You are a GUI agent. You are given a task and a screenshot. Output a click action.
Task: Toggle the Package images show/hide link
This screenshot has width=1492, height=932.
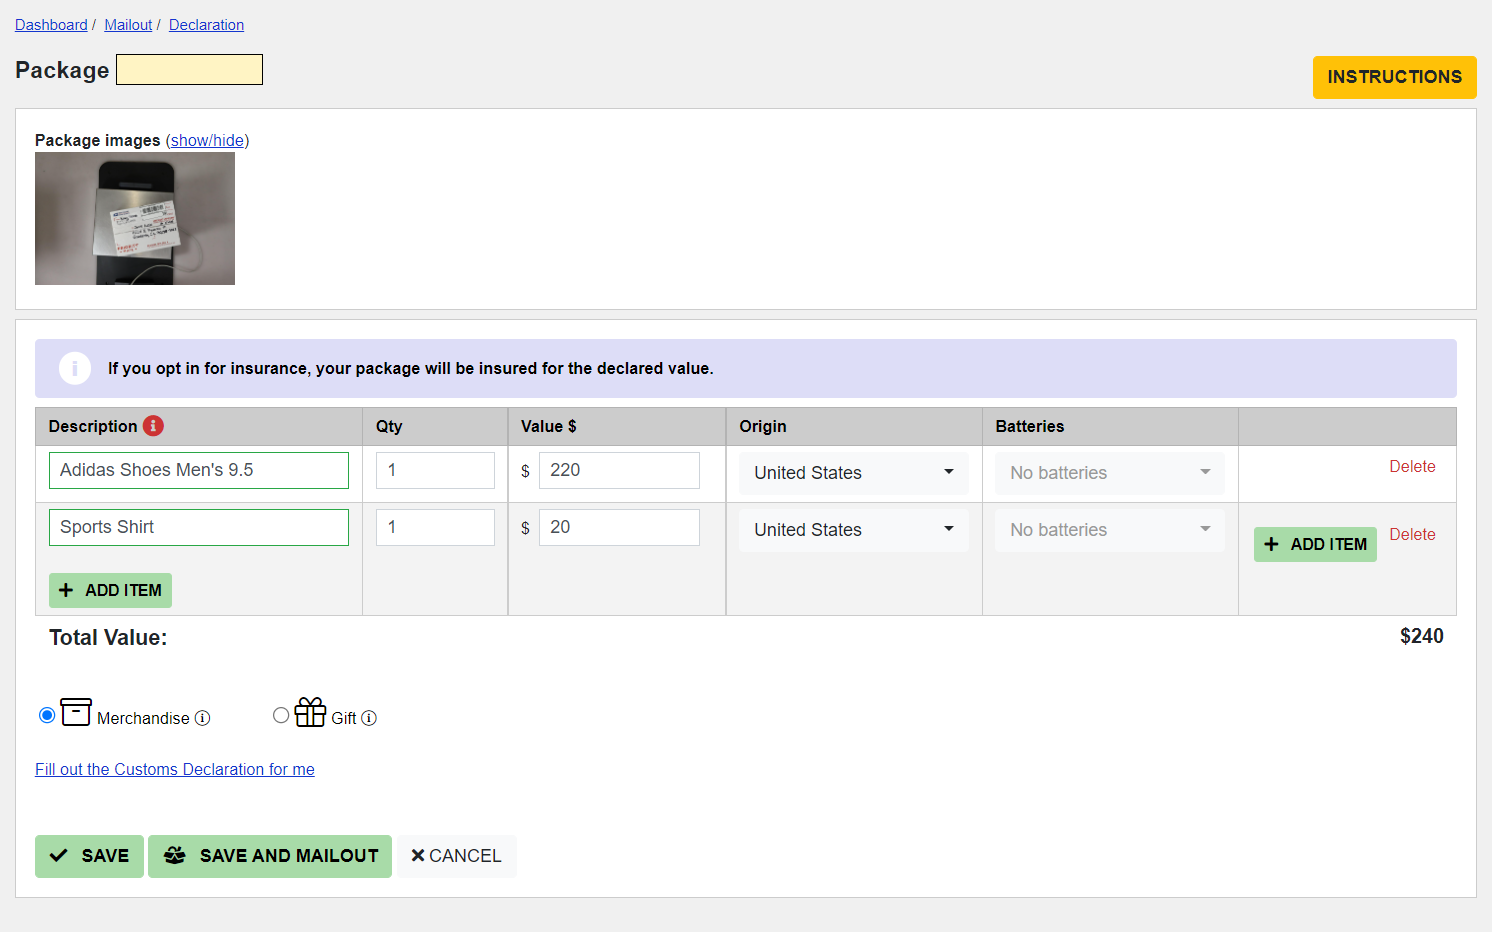pyautogui.click(x=207, y=140)
